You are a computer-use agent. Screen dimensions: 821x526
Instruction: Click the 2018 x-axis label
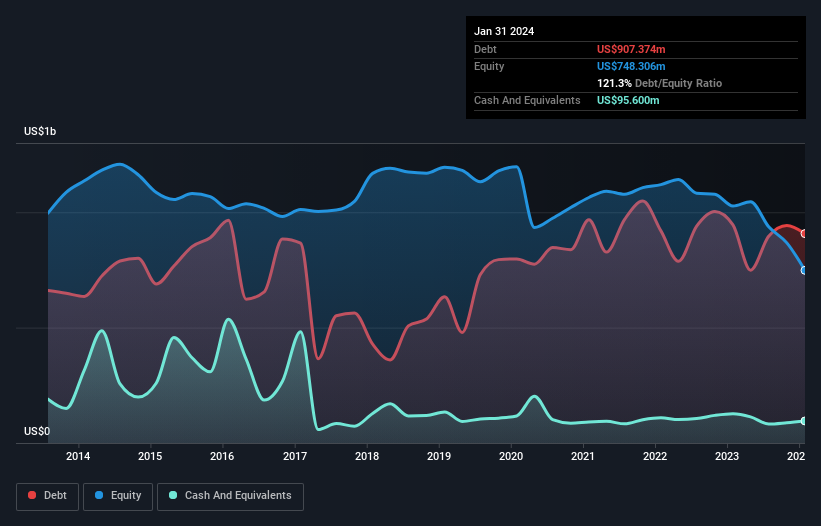pyautogui.click(x=367, y=456)
